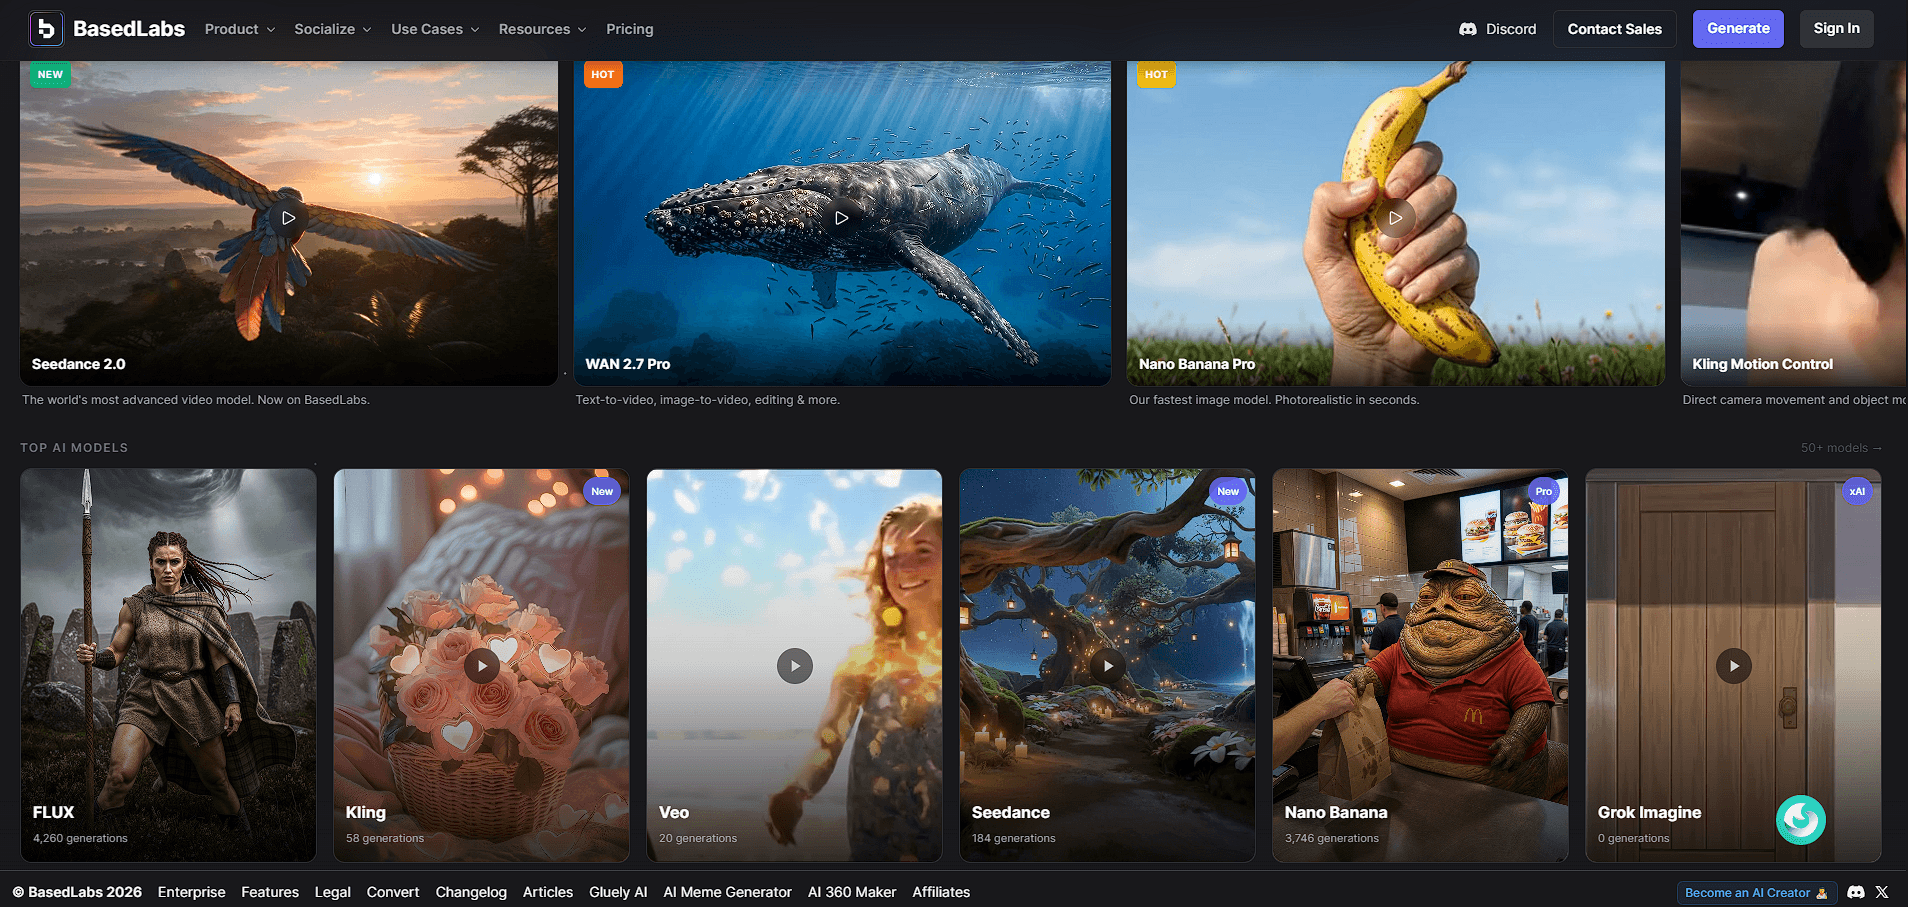This screenshot has width=1908, height=907.
Task: Click '58 generations' under Kling
Action: click(385, 838)
